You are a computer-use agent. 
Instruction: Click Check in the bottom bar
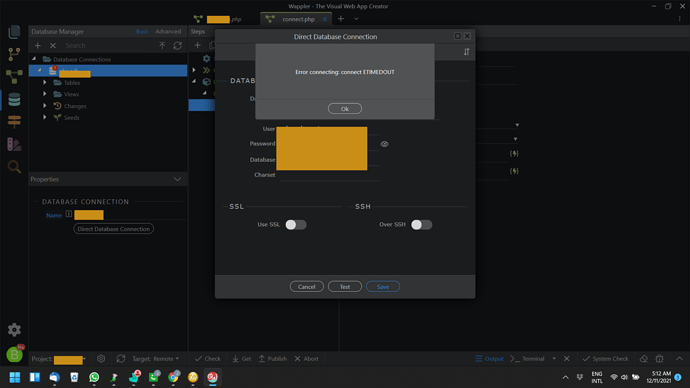(x=208, y=359)
